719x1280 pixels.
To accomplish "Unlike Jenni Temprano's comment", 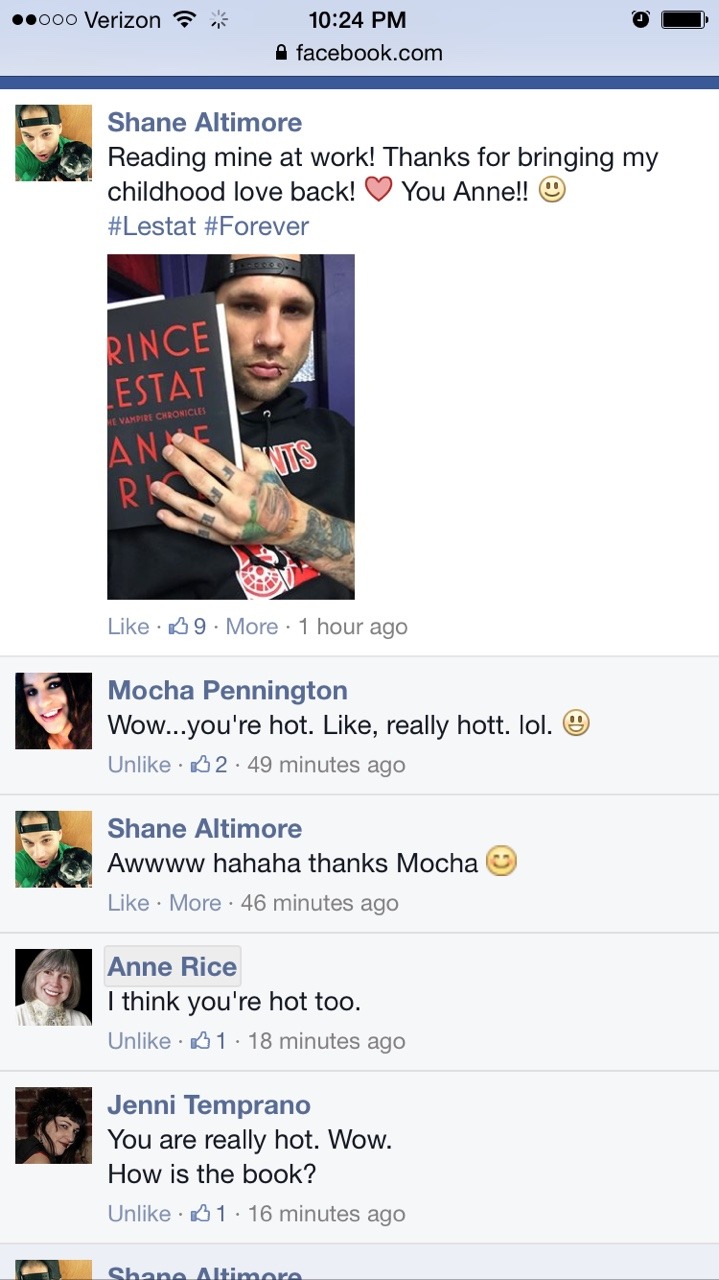I will [x=139, y=1214].
